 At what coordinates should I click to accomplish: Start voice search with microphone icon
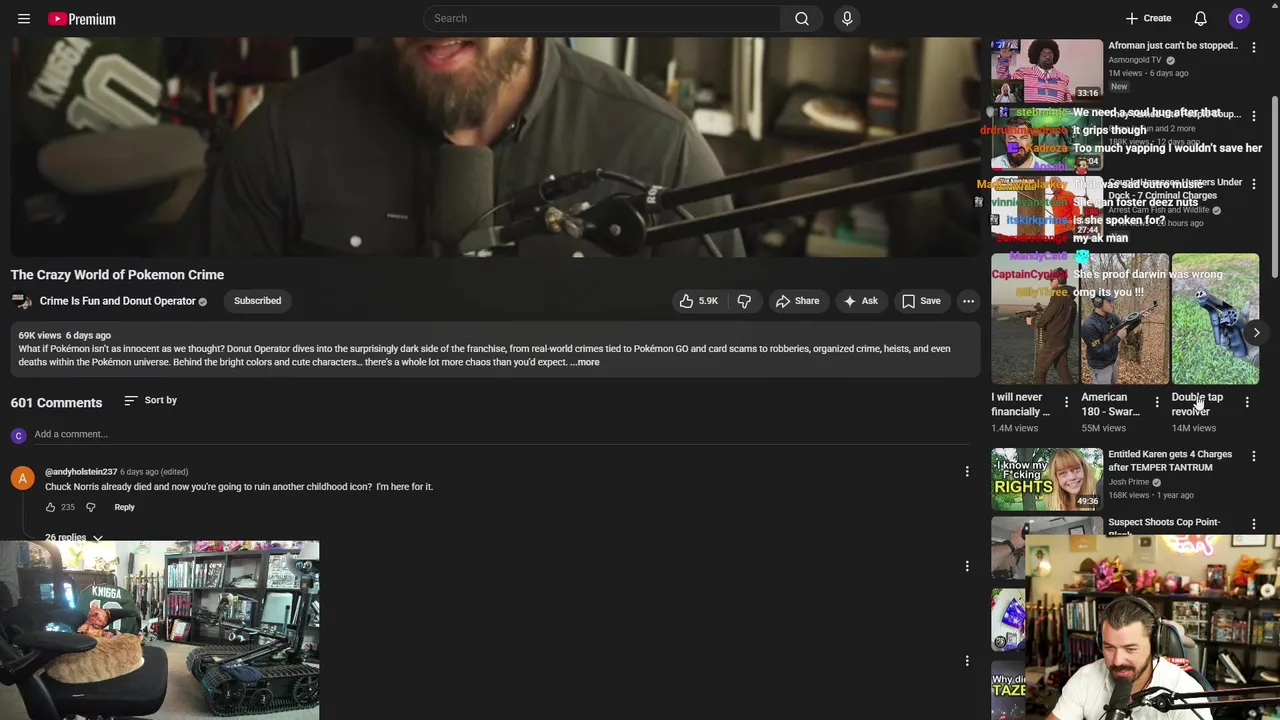(847, 18)
